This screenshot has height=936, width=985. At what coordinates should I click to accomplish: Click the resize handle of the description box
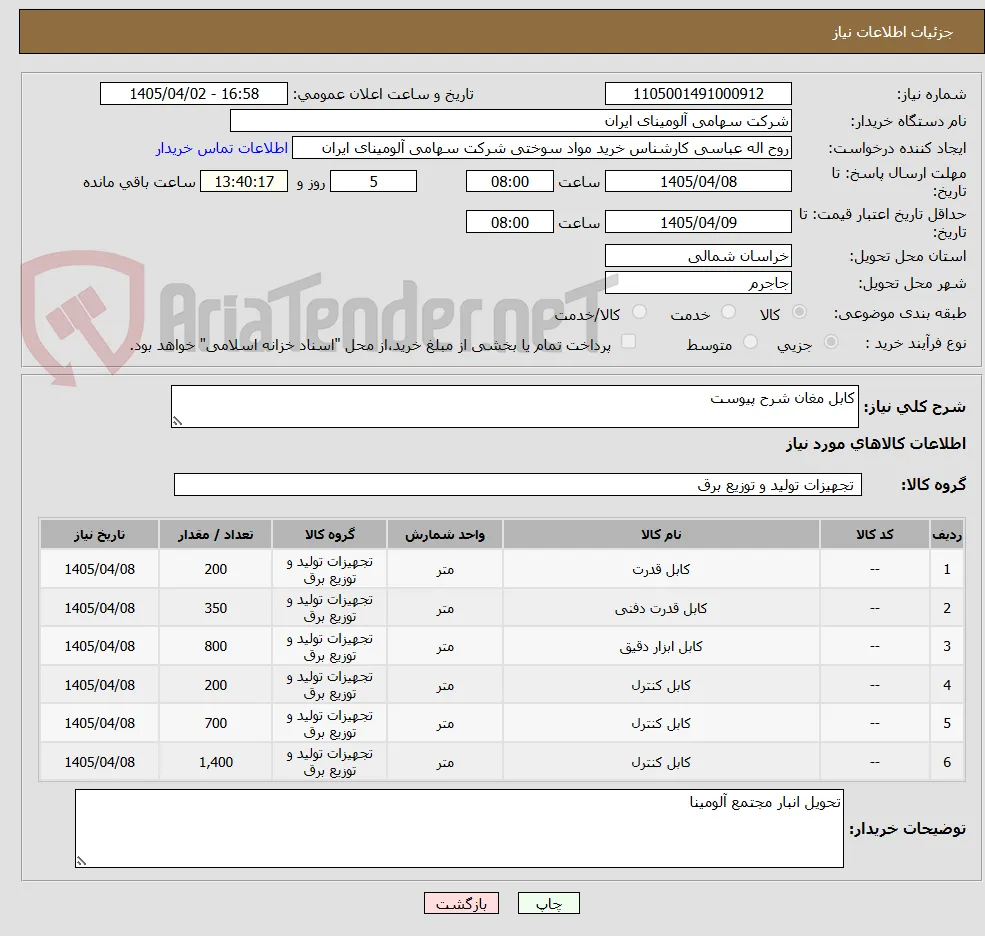point(177,422)
